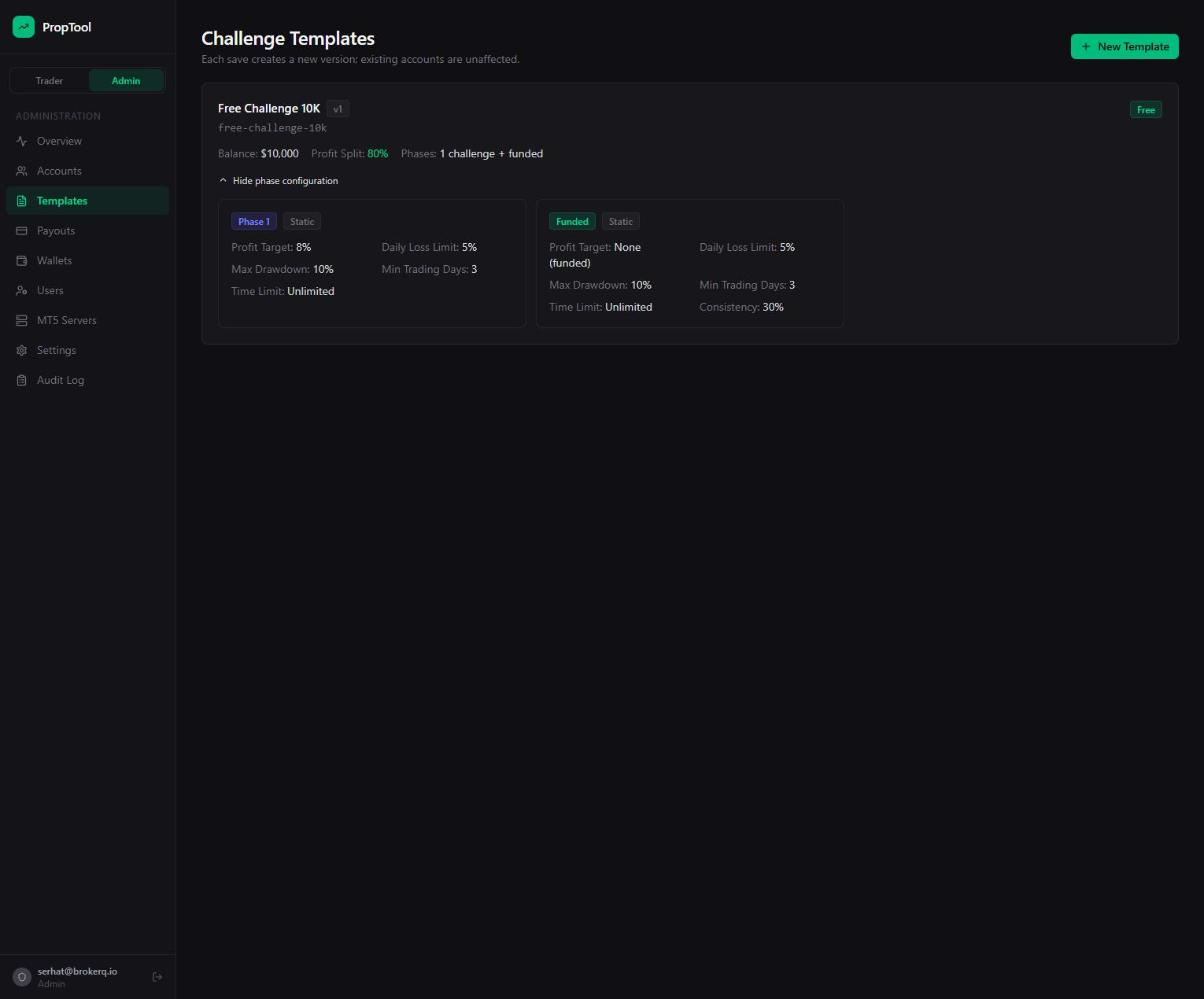Click the PropTool brand name

point(67,27)
